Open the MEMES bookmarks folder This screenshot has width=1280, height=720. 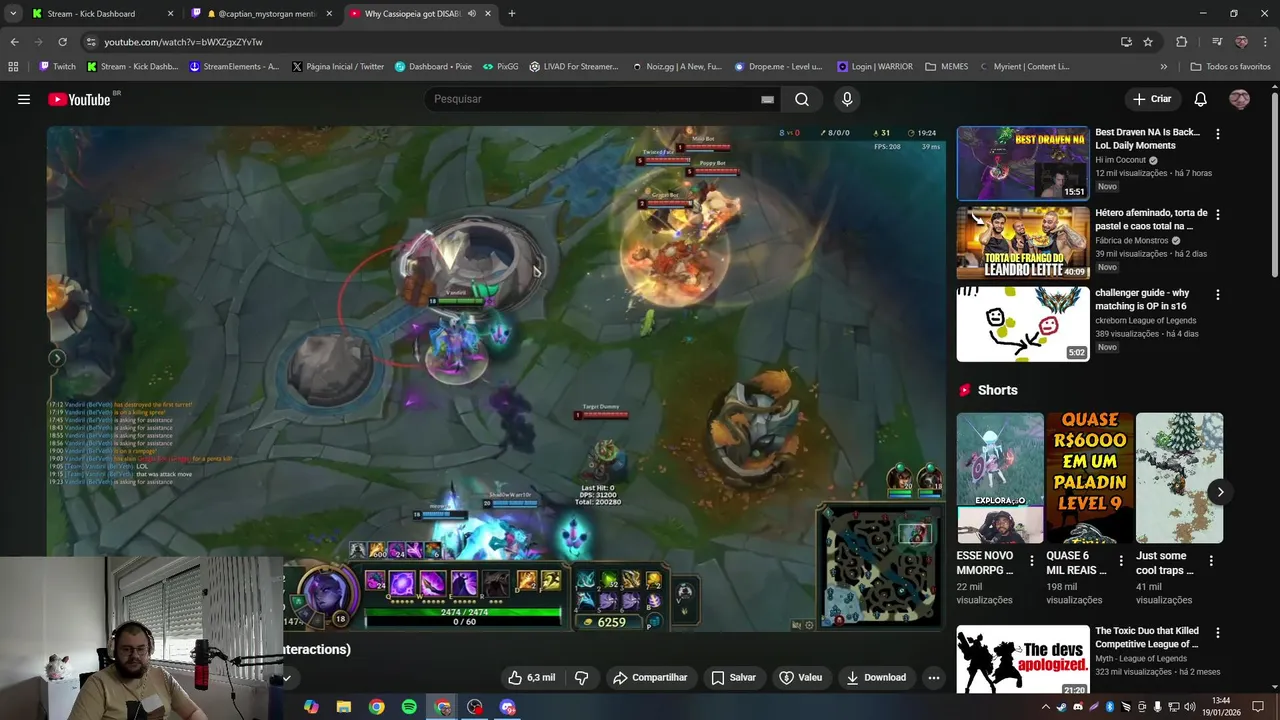(x=947, y=66)
